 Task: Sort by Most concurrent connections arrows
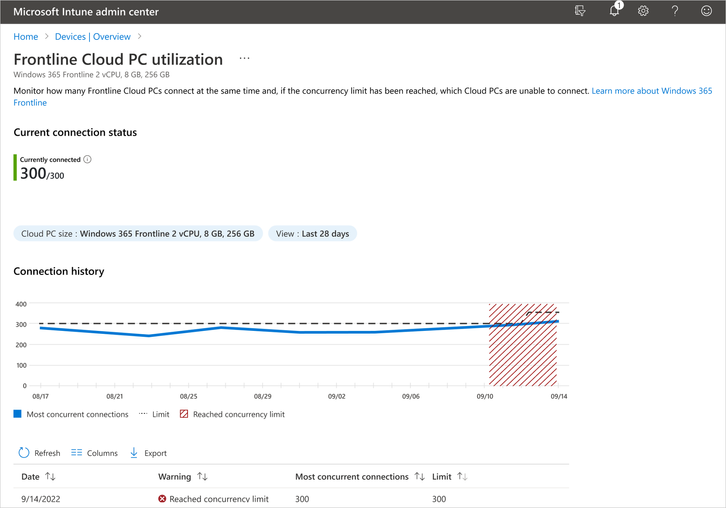coord(419,476)
